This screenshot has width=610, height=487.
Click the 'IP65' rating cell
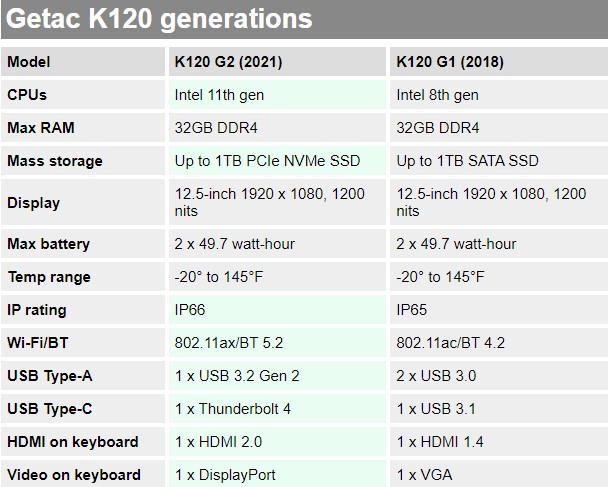[x=412, y=310]
